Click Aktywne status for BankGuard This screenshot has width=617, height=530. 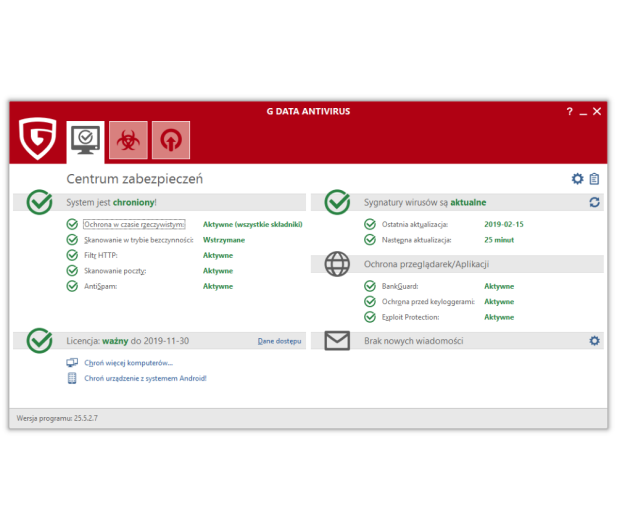[499, 286]
